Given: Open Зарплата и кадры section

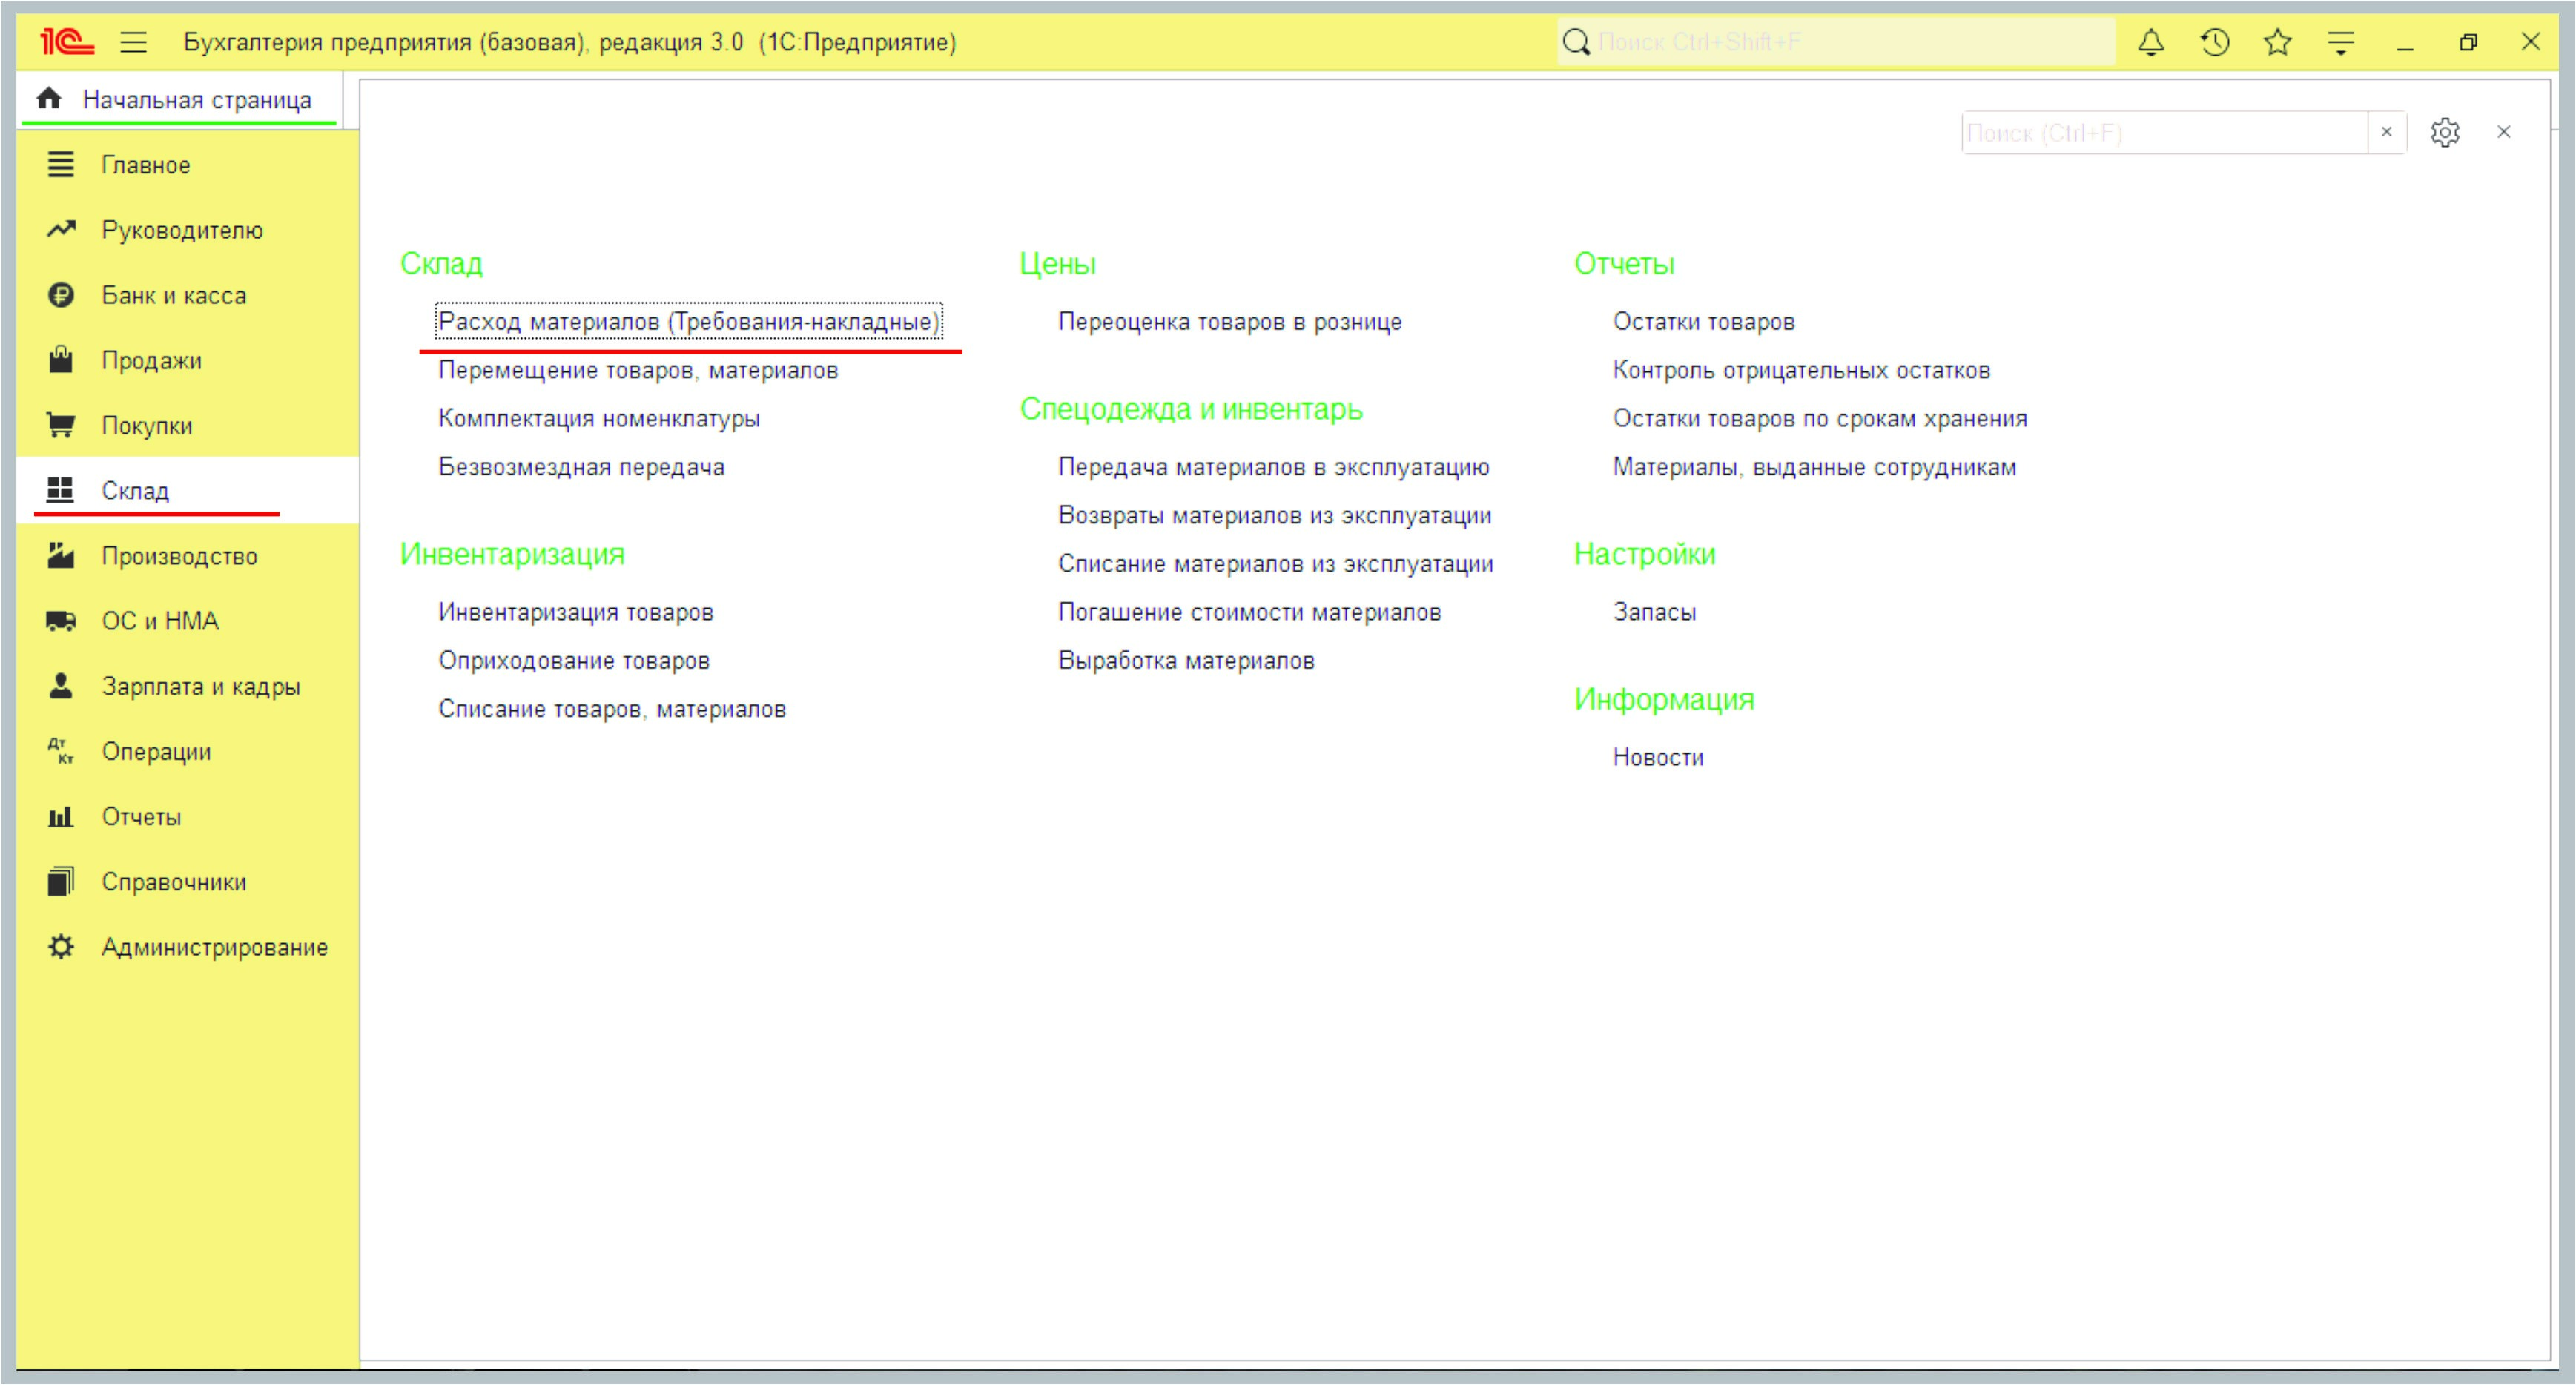Looking at the screenshot, I should pos(200,687).
